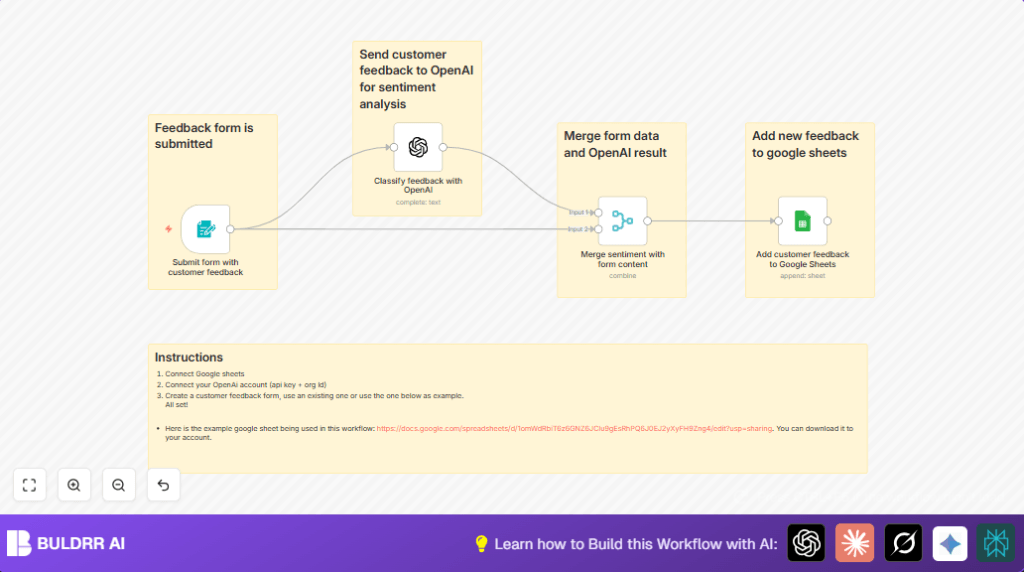Click the 'Instructions' heading

tap(189, 357)
